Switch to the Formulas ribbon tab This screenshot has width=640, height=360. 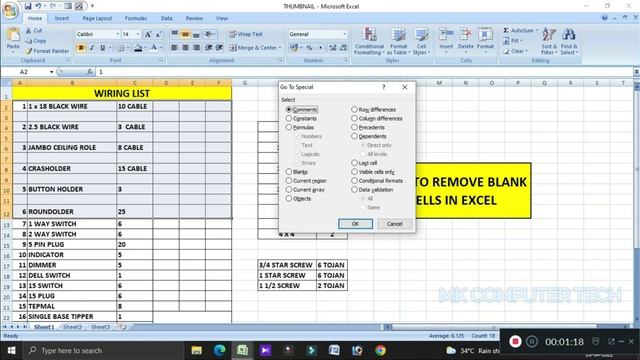coord(136,18)
